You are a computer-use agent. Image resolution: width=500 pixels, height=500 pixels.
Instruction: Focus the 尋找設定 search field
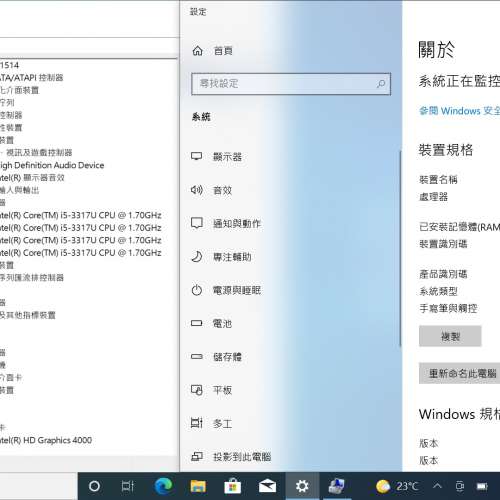pyautogui.click(x=291, y=84)
